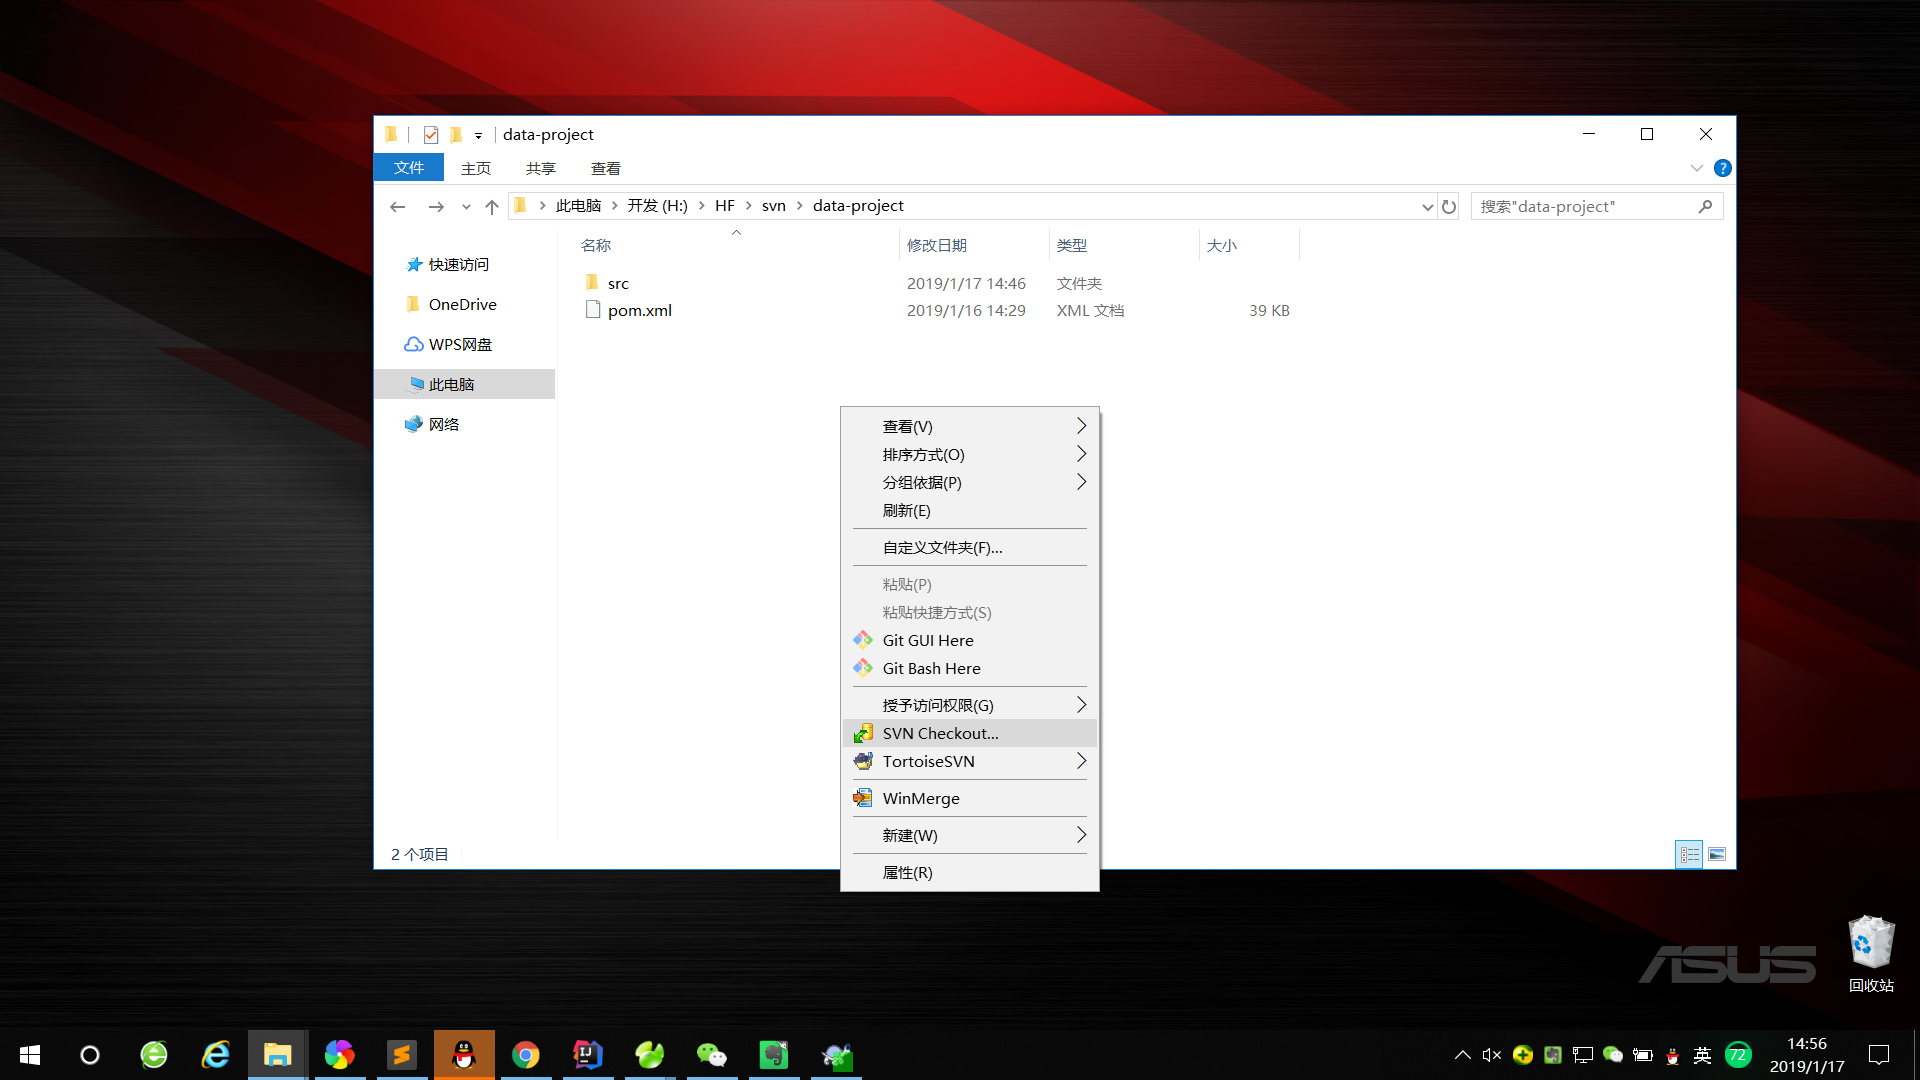Image resolution: width=1920 pixels, height=1080 pixels.
Task: Open the recent locations dropdown
Action: [466, 206]
